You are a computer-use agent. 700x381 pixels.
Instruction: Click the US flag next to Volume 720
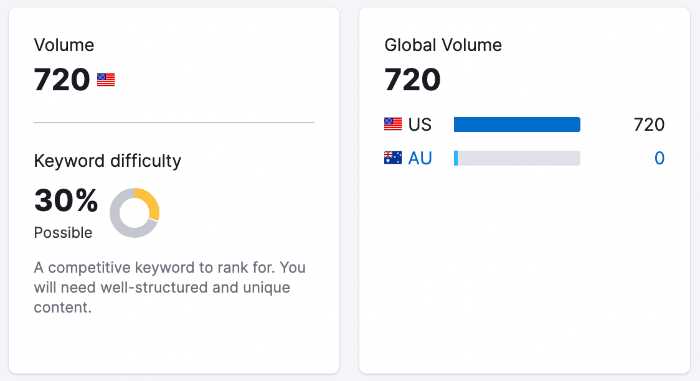click(106, 80)
